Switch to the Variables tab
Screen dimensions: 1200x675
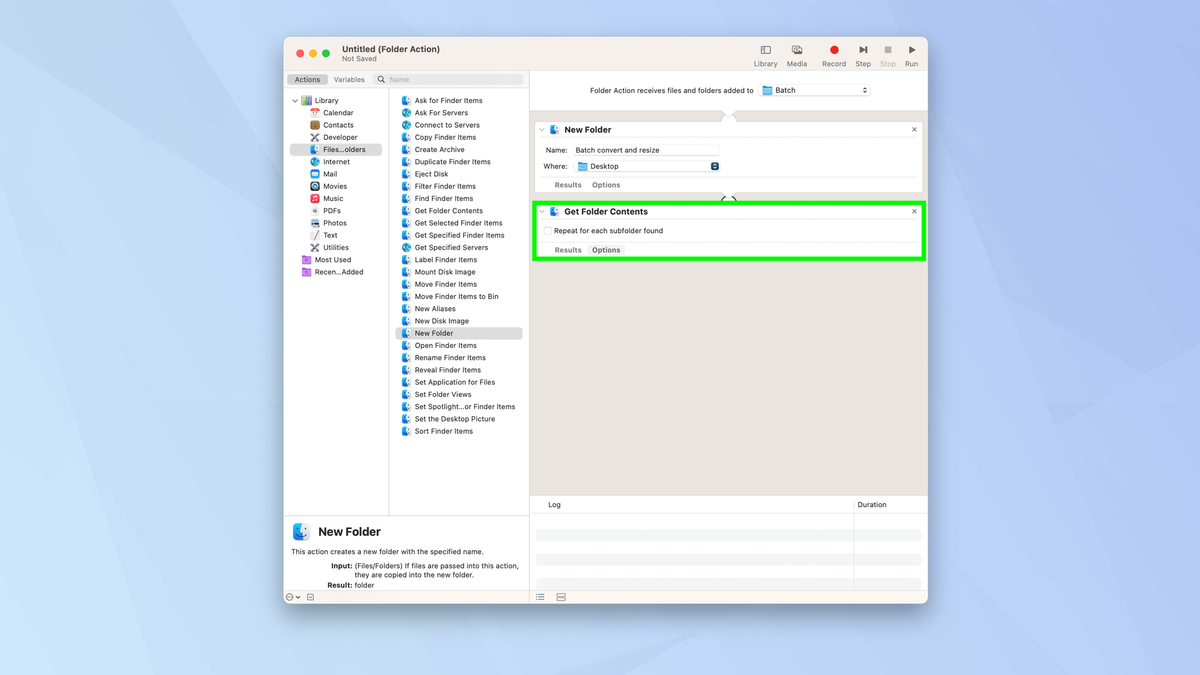[348, 79]
